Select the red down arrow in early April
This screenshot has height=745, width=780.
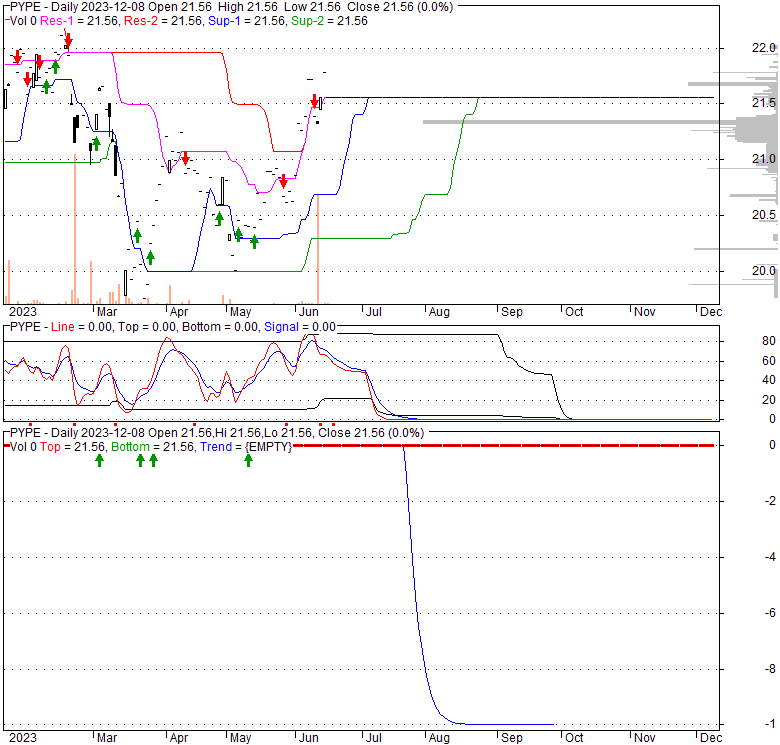point(185,159)
